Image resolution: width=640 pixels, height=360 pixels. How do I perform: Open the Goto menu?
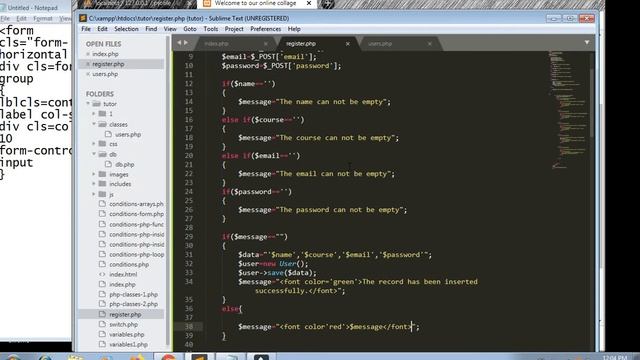pyautogui.click(x=190, y=29)
